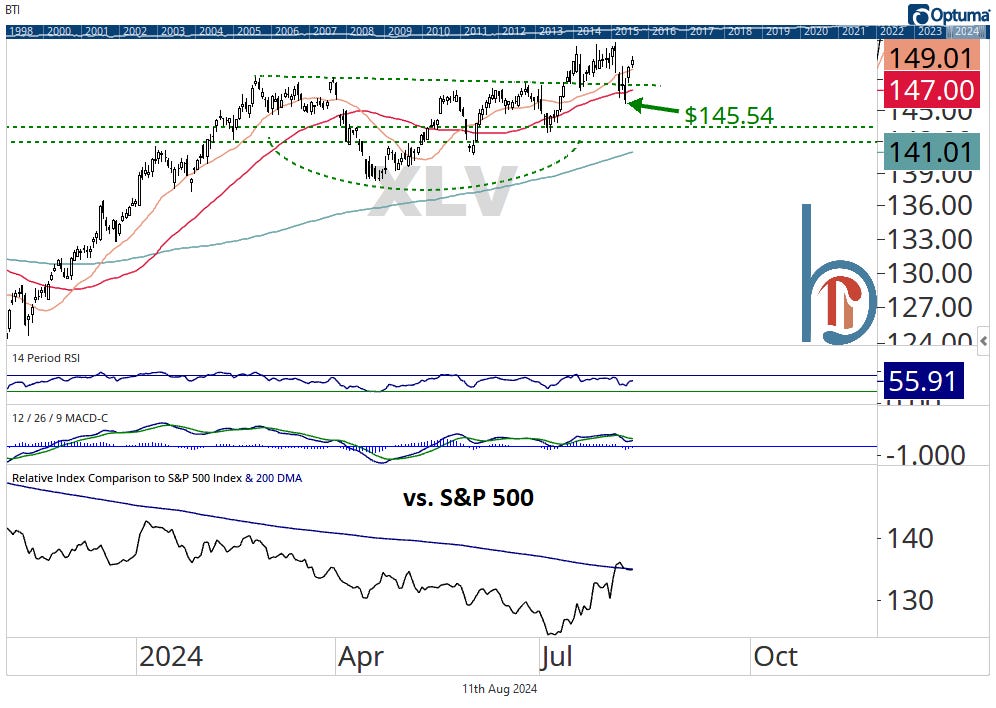Click the BTI chart title label
The width and height of the screenshot is (996, 708).
tap(12, 11)
